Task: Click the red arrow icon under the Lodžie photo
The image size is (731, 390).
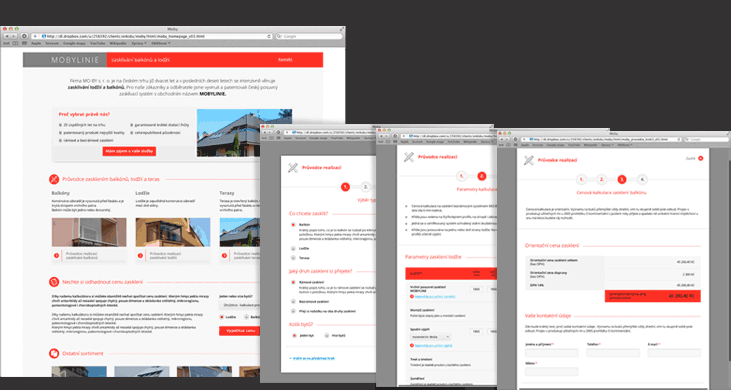Action: pos(140,255)
